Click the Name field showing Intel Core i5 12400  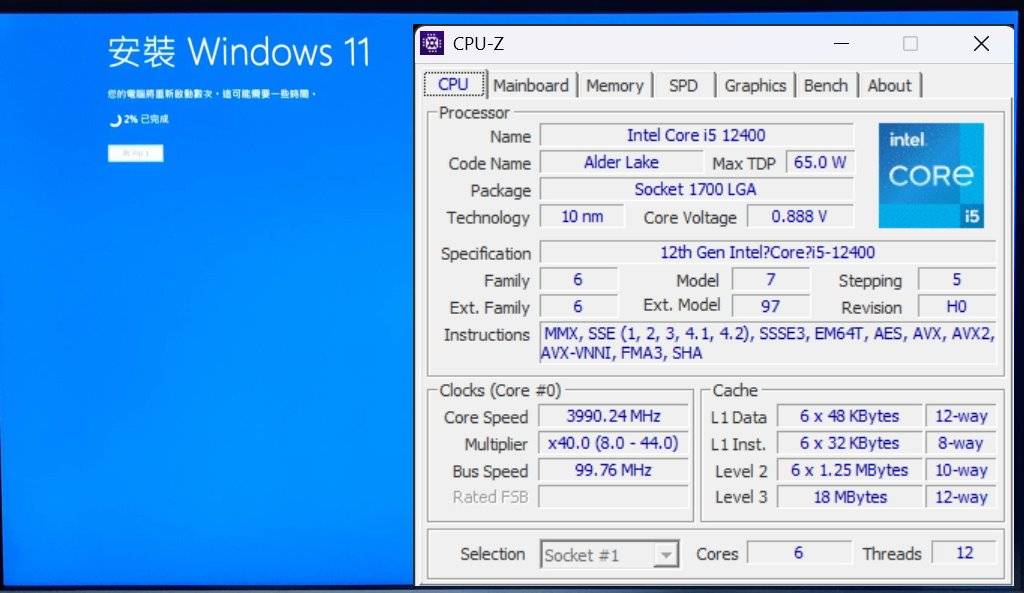[x=696, y=135]
